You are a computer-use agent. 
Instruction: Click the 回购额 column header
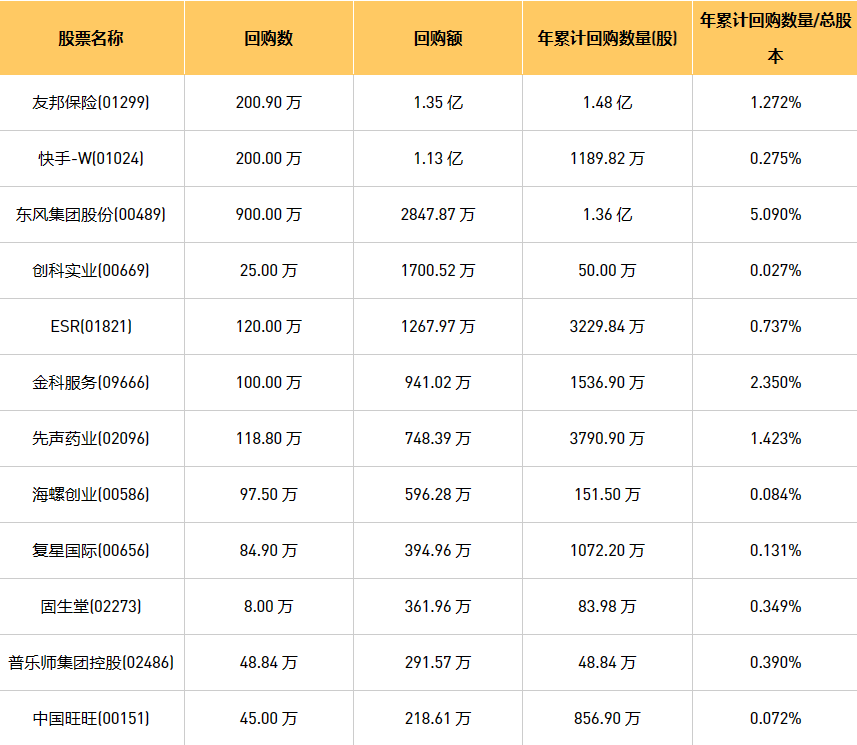(x=438, y=38)
